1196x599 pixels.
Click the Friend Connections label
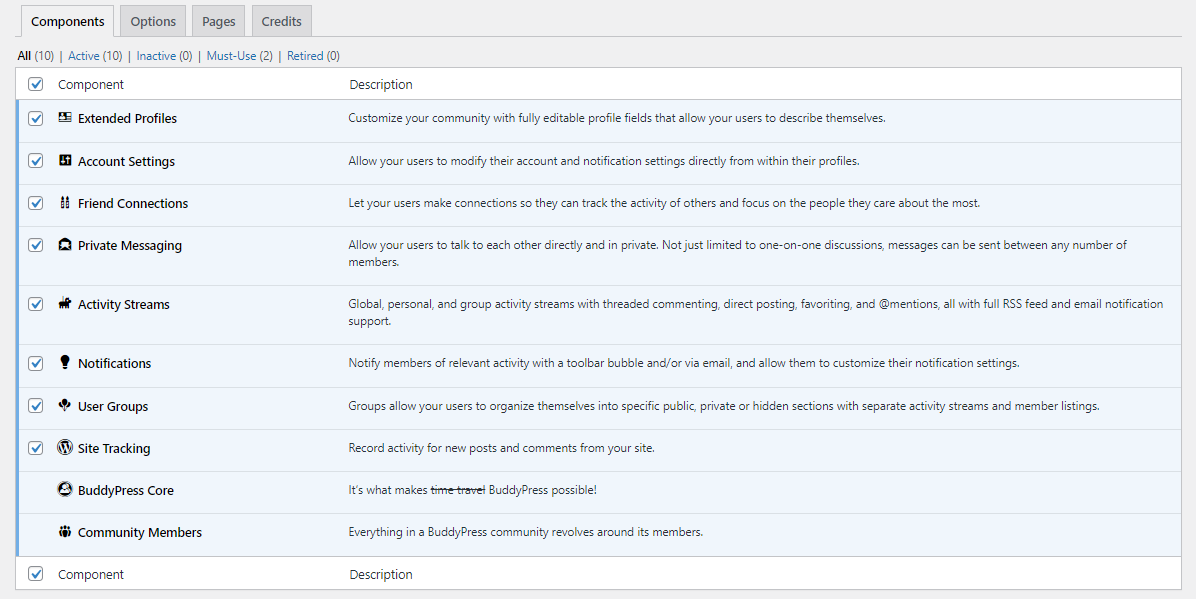(x=133, y=203)
